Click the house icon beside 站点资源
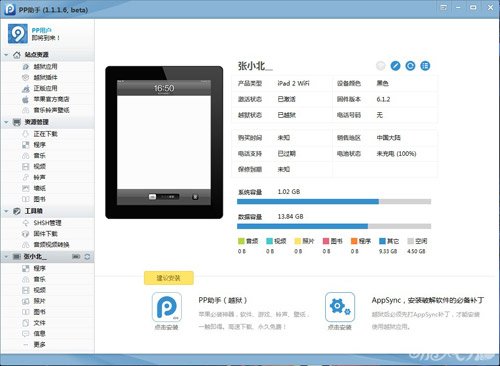Image resolution: width=500 pixels, height=366 pixels. [x=17, y=55]
